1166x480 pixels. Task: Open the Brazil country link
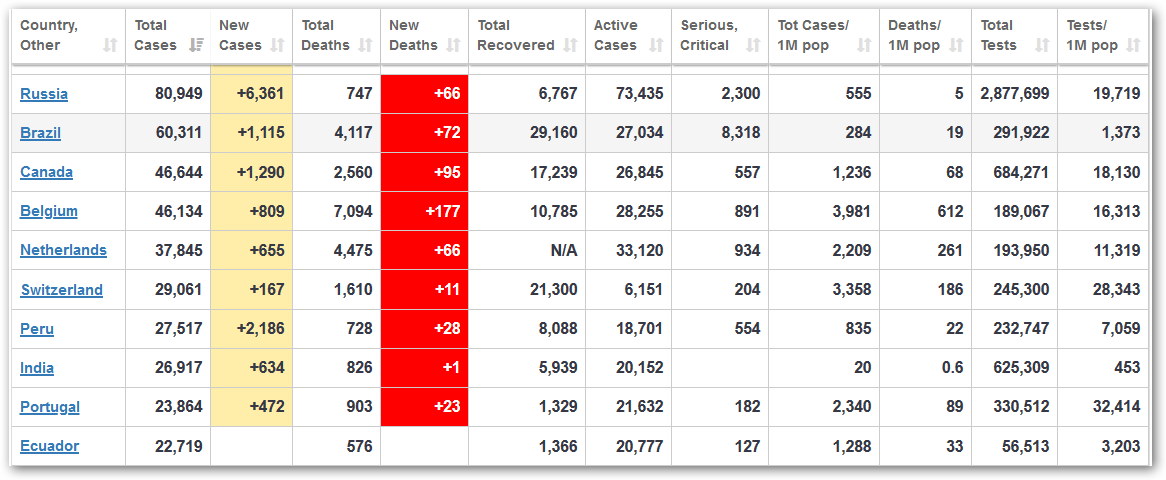[x=41, y=133]
